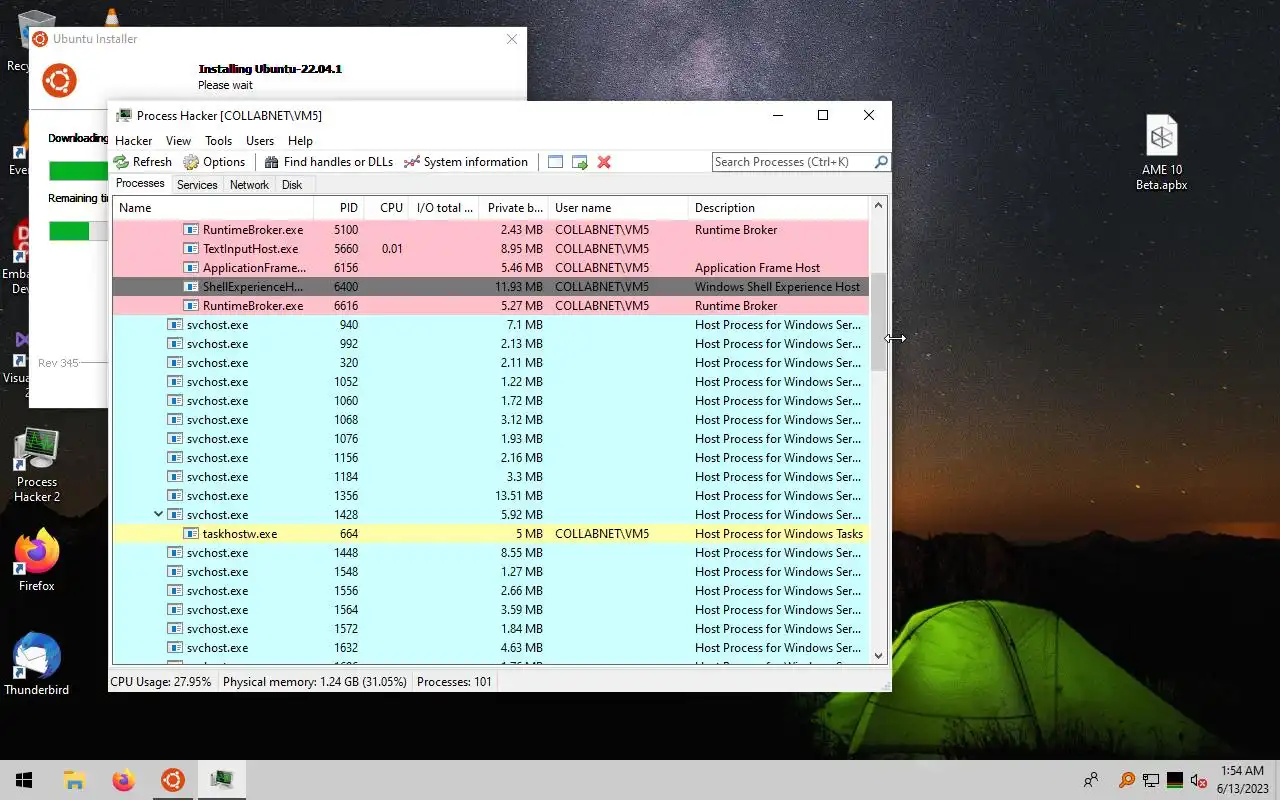The image size is (1280, 800).
Task: Switch to the Network tab
Action: pyautogui.click(x=249, y=185)
